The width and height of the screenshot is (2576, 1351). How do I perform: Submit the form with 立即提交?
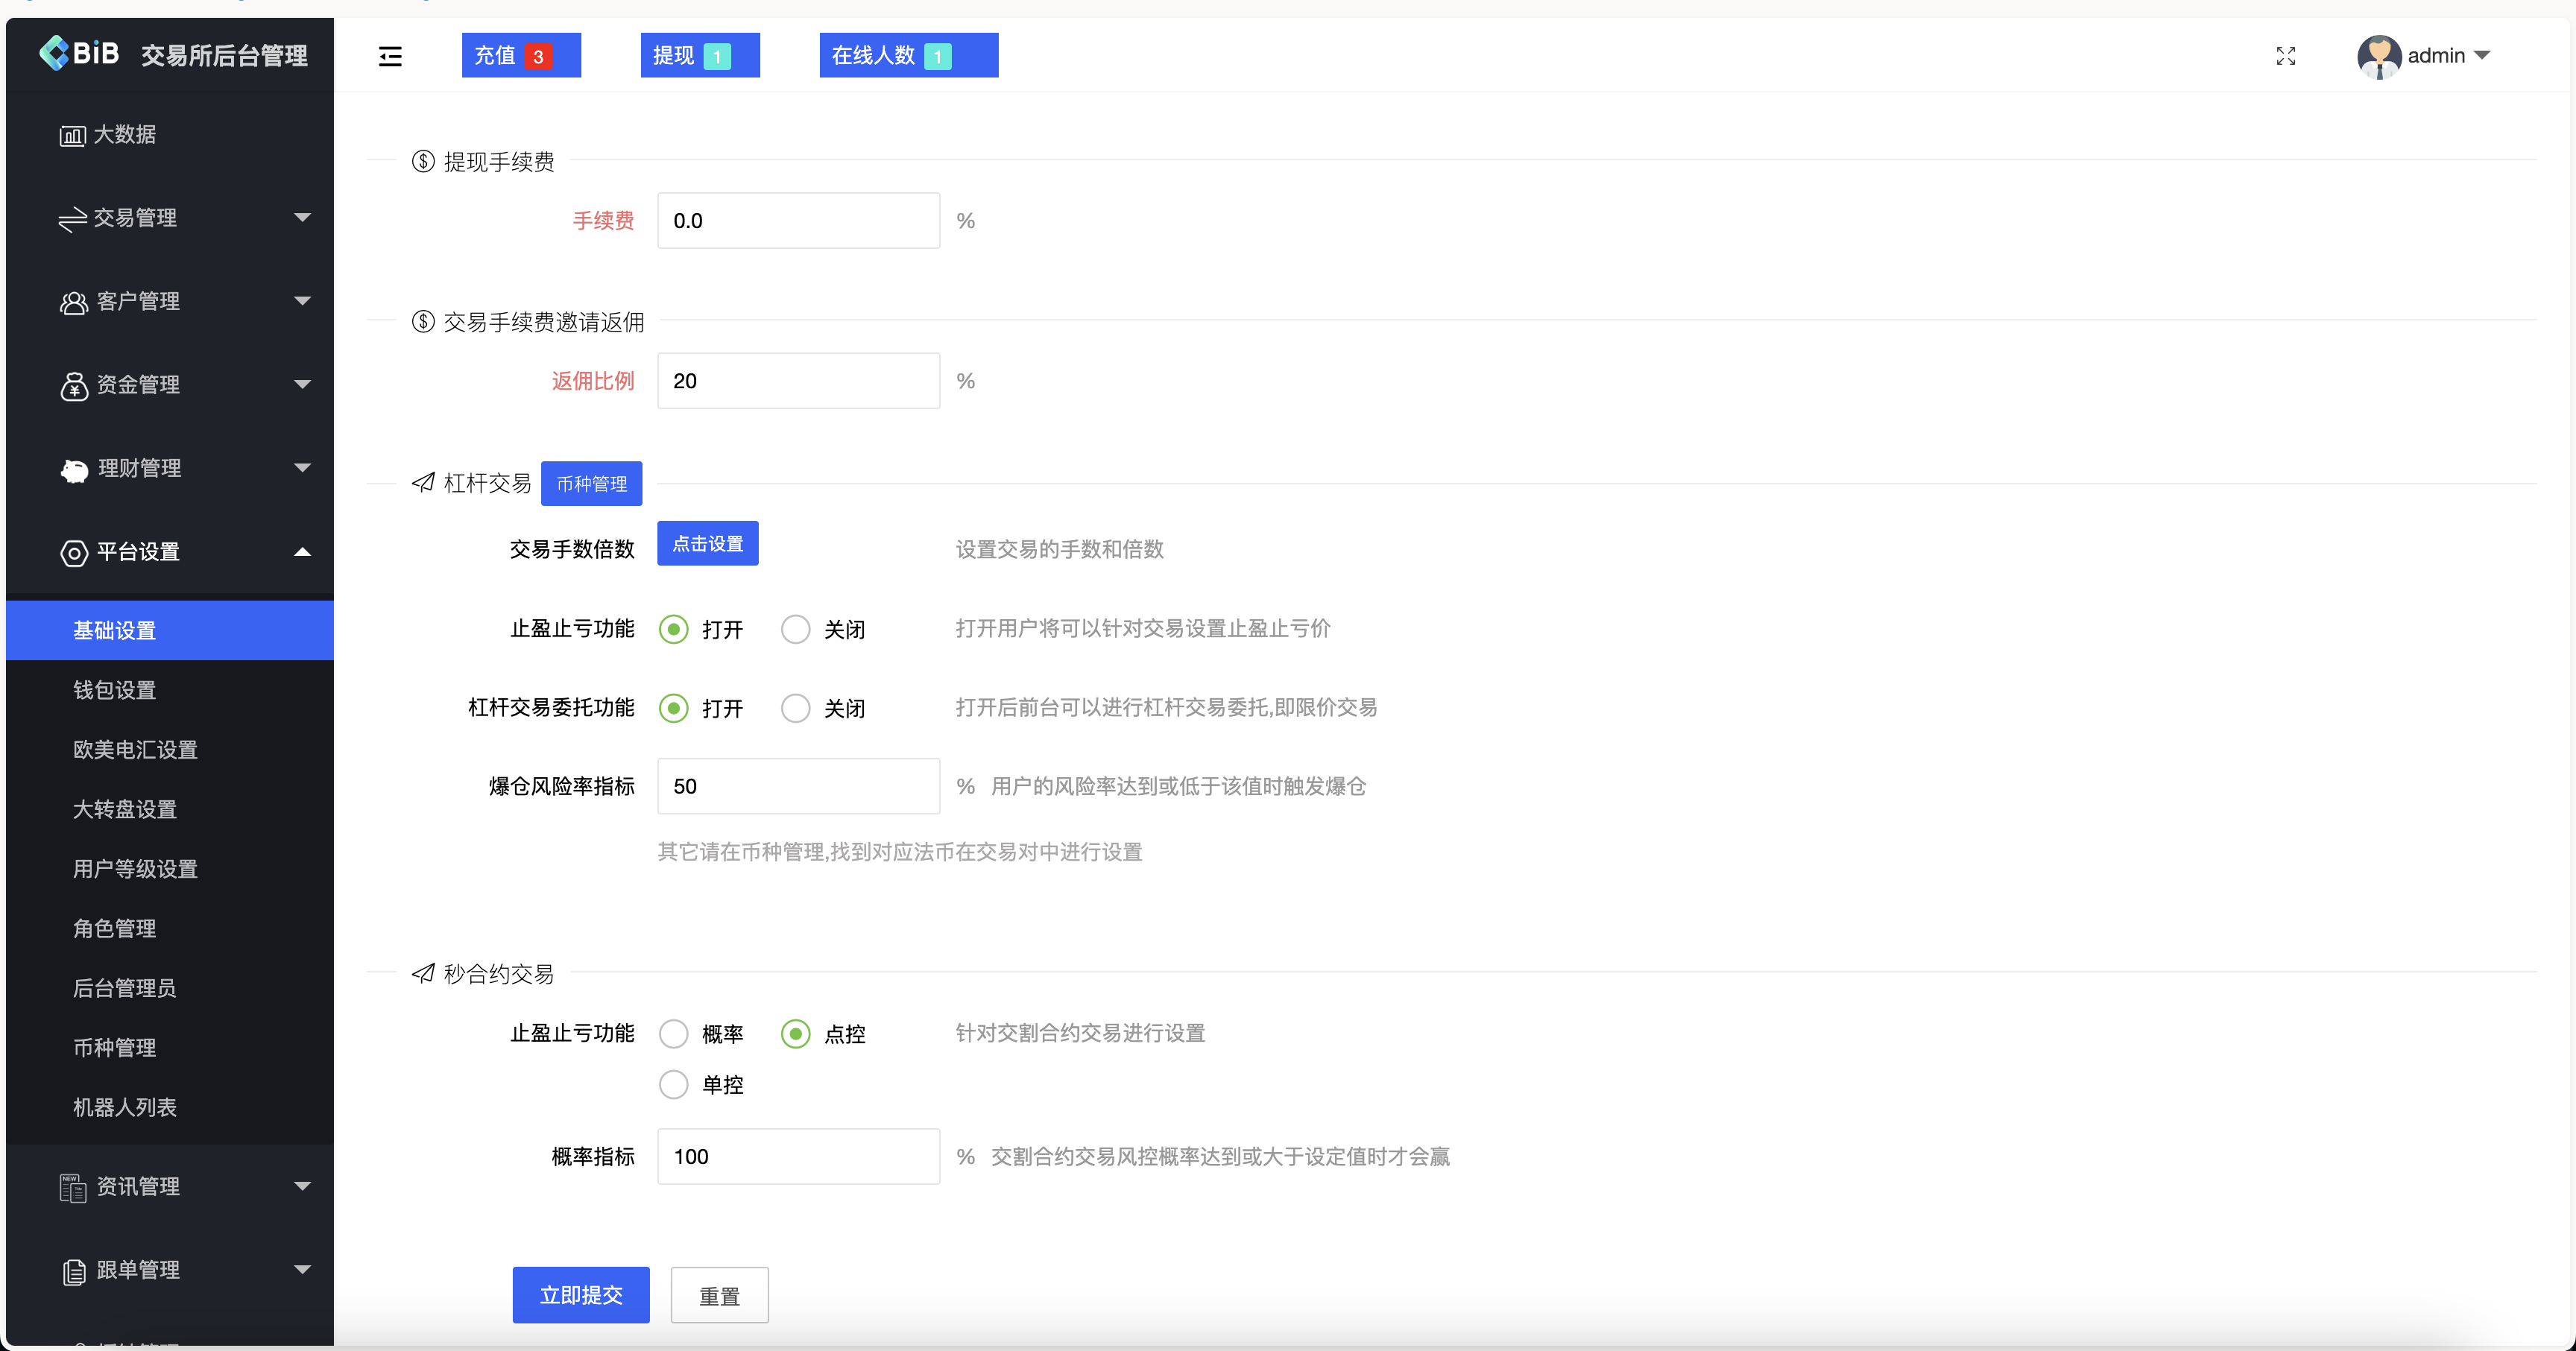581,1295
